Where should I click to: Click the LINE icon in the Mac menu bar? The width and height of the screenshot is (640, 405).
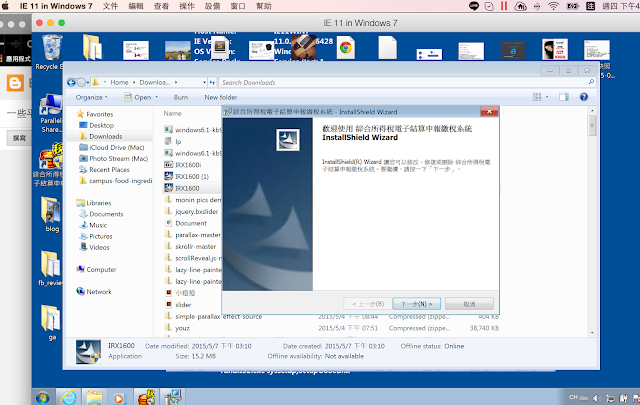click(x=473, y=6)
